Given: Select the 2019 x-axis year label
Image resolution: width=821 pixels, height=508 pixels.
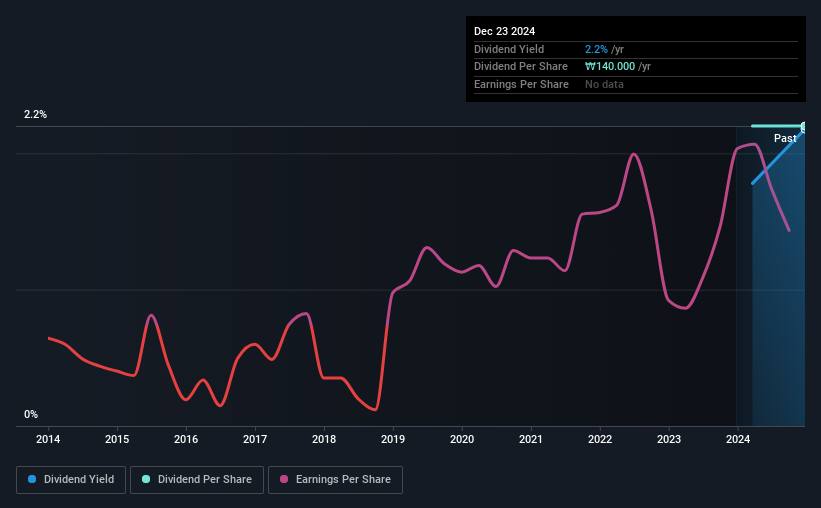Looking at the screenshot, I should 393,439.
